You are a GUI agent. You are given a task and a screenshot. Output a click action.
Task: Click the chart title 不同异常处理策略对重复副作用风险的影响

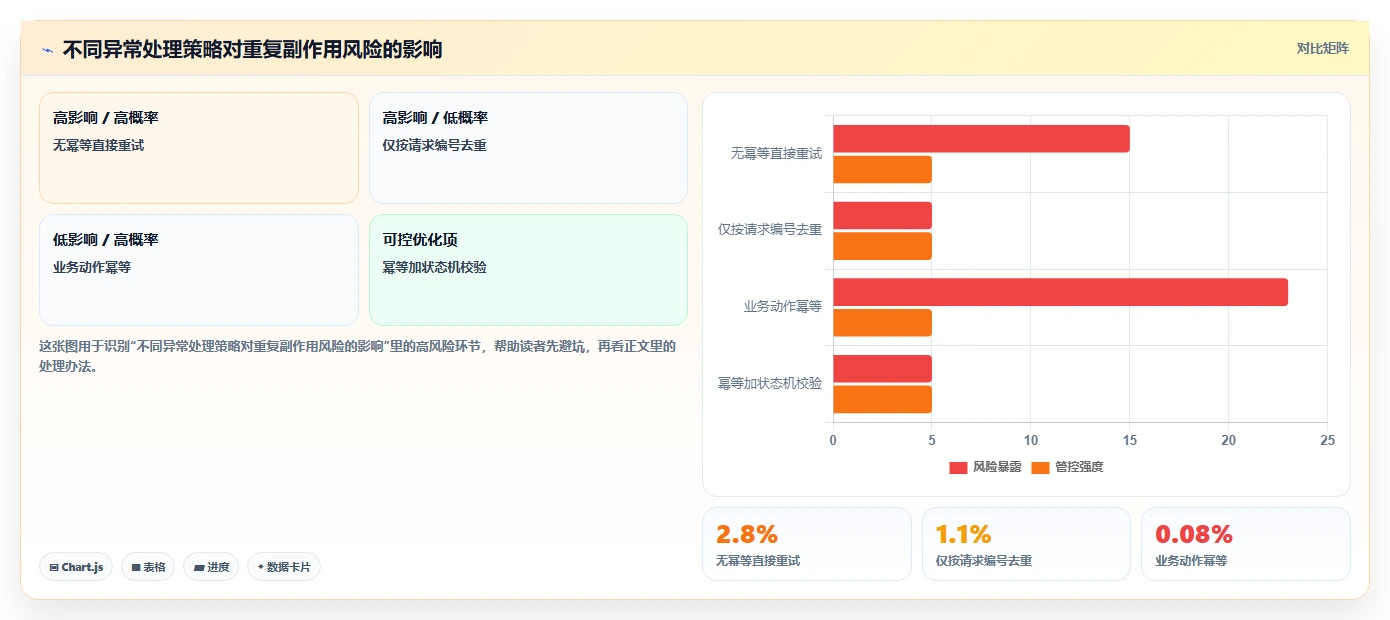(252, 49)
